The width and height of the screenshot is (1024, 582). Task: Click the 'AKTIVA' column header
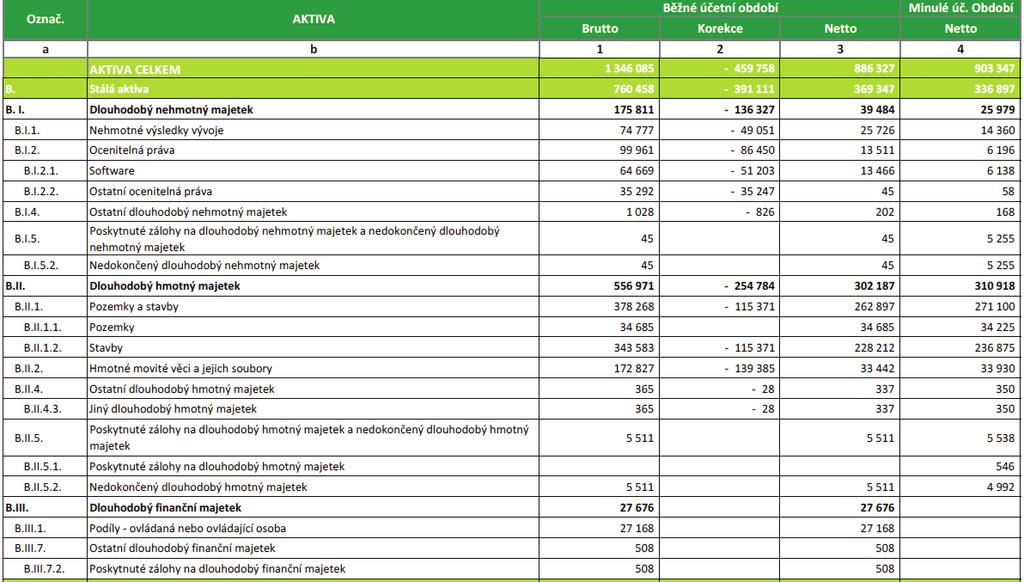click(x=313, y=19)
